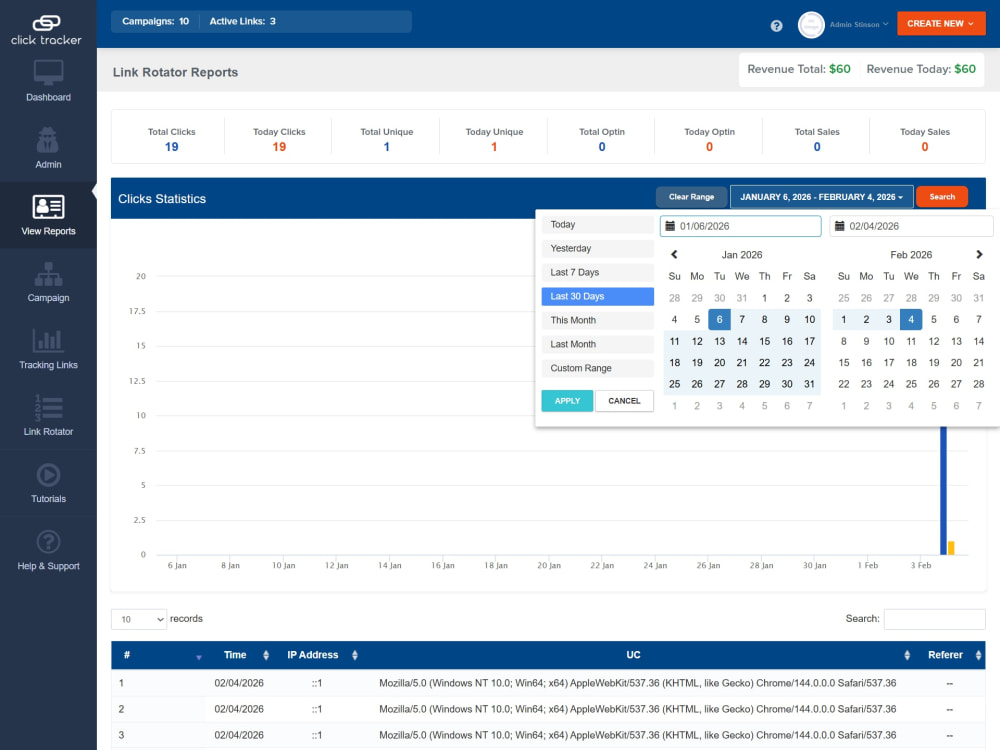Click Campaigns: 10 in header

tap(156, 21)
